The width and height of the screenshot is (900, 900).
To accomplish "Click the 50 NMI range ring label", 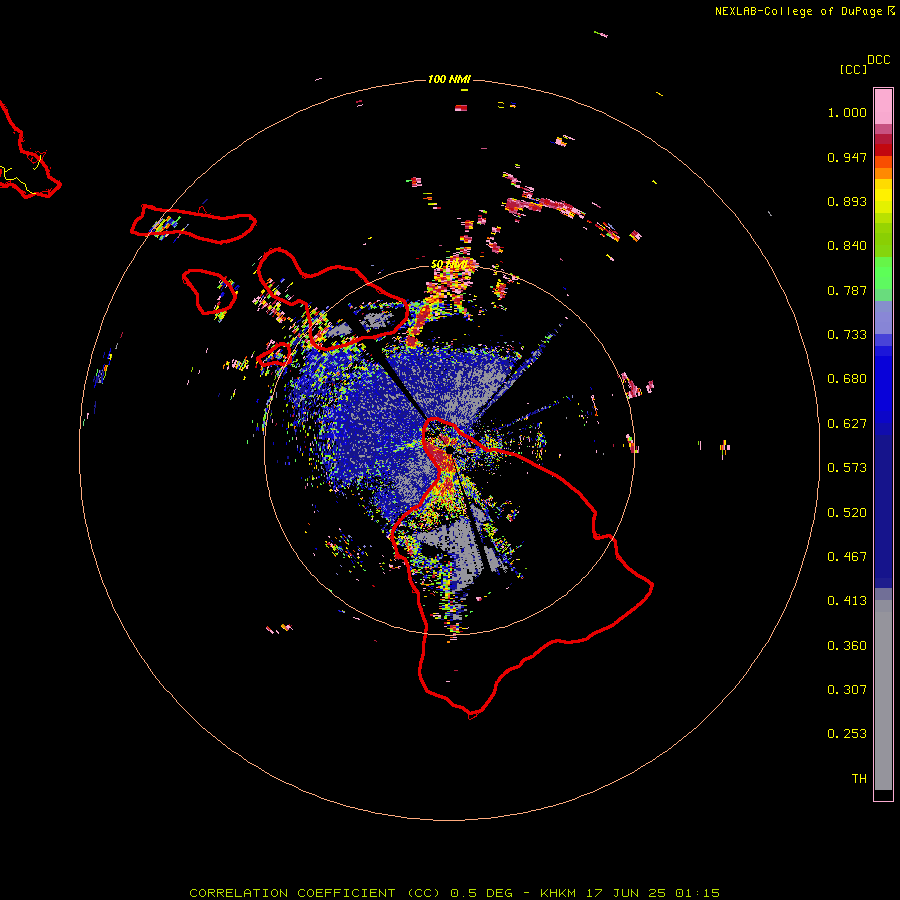I will point(449,265).
